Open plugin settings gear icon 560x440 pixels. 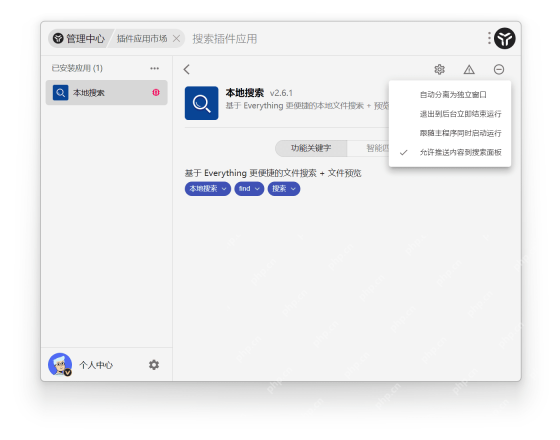pos(439,69)
